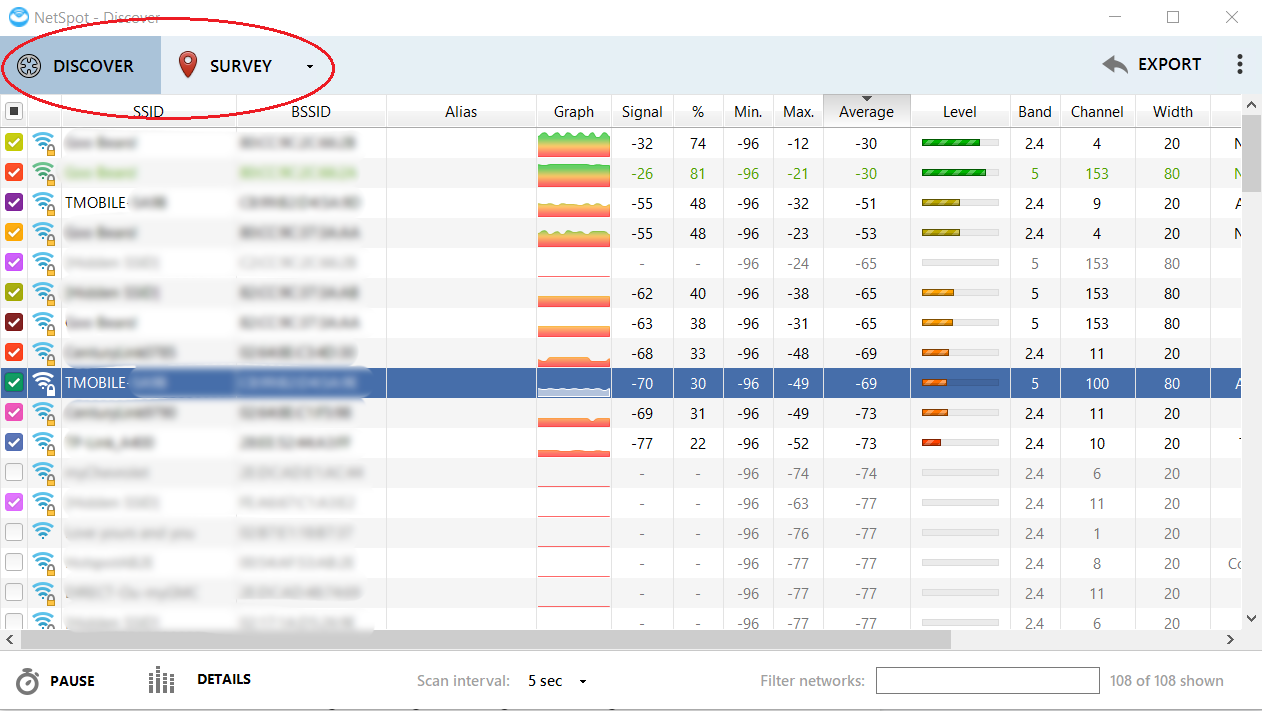This screenshot has width=1262, height=711.
Task: Click the Export arrow icon
Action: [x=1115, y=65]
